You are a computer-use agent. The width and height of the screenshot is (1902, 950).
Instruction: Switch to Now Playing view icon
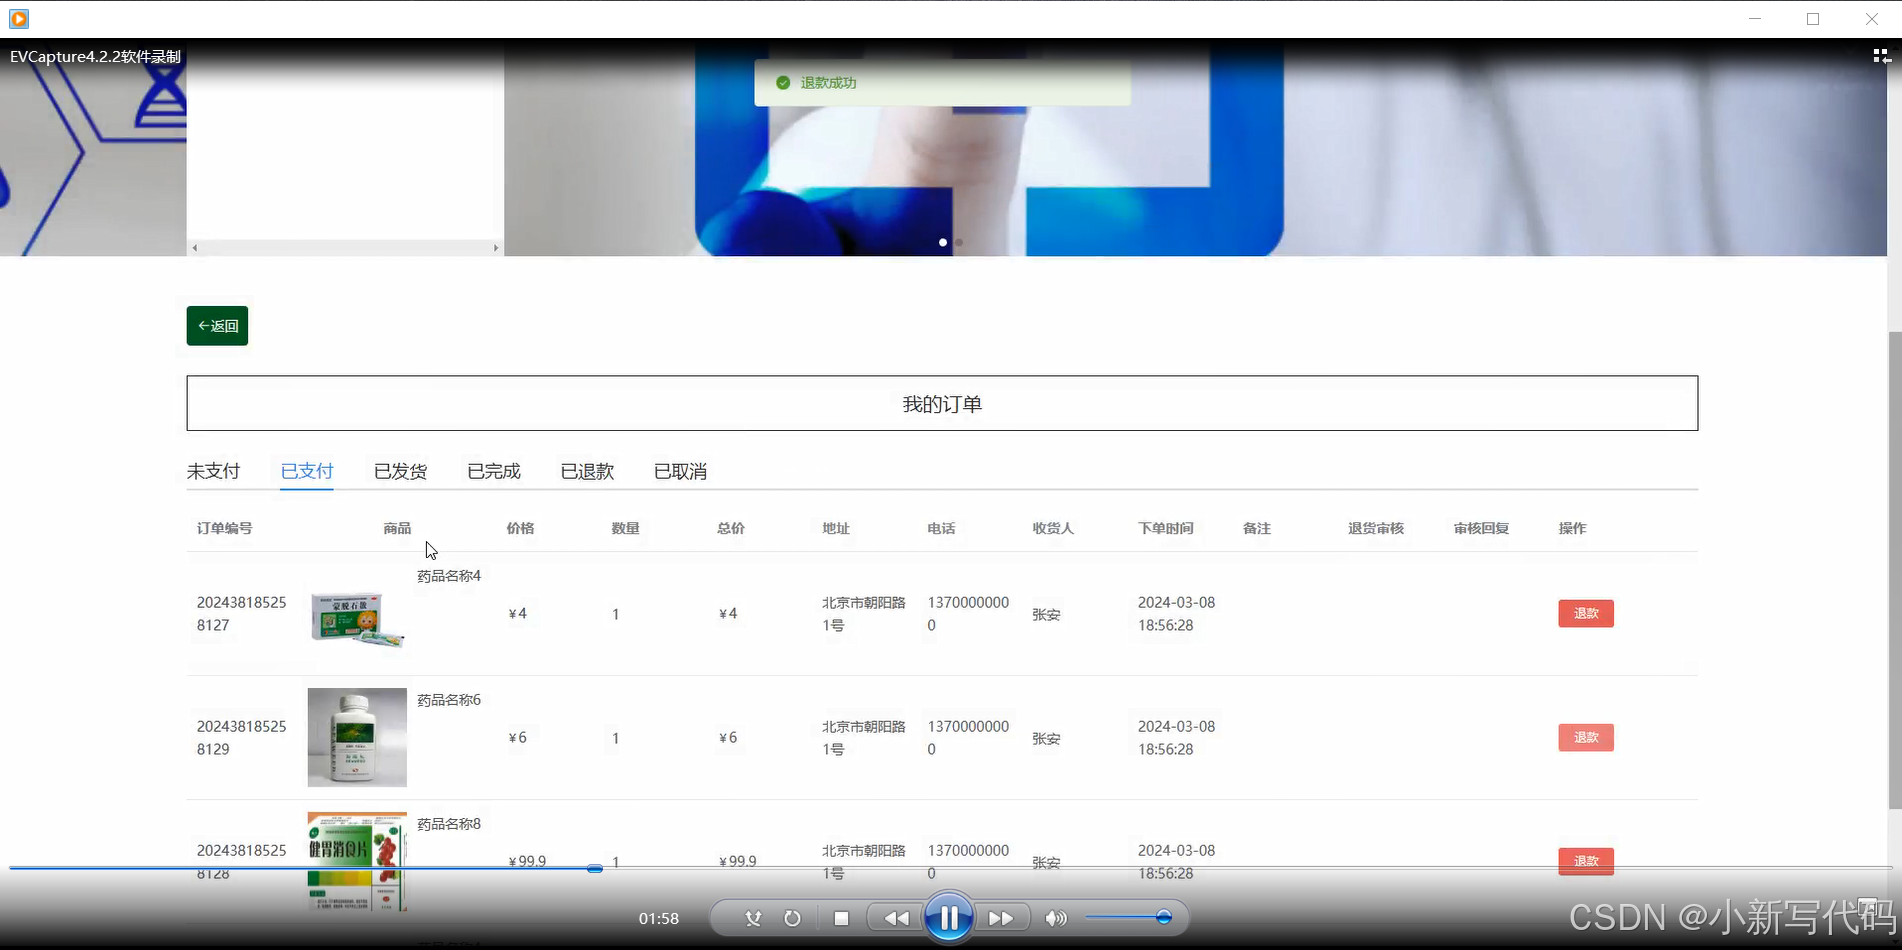(1881, 56)
